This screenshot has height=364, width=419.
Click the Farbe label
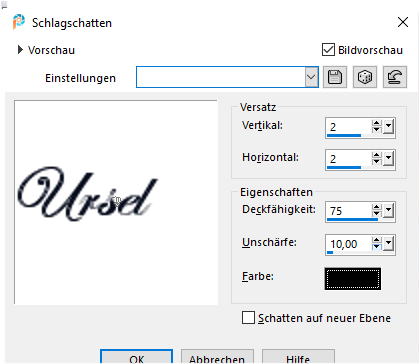click(258, 276)
